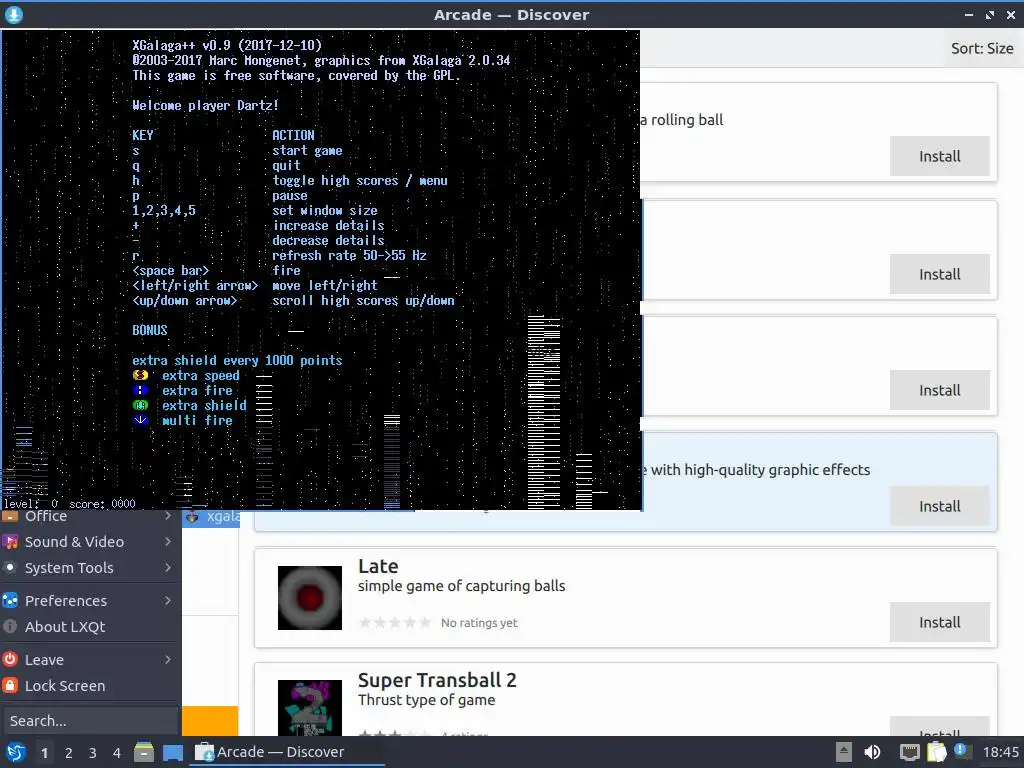The image size is (1024, 768).
Task: Click the menu Search field
Action: pos(90,721)
